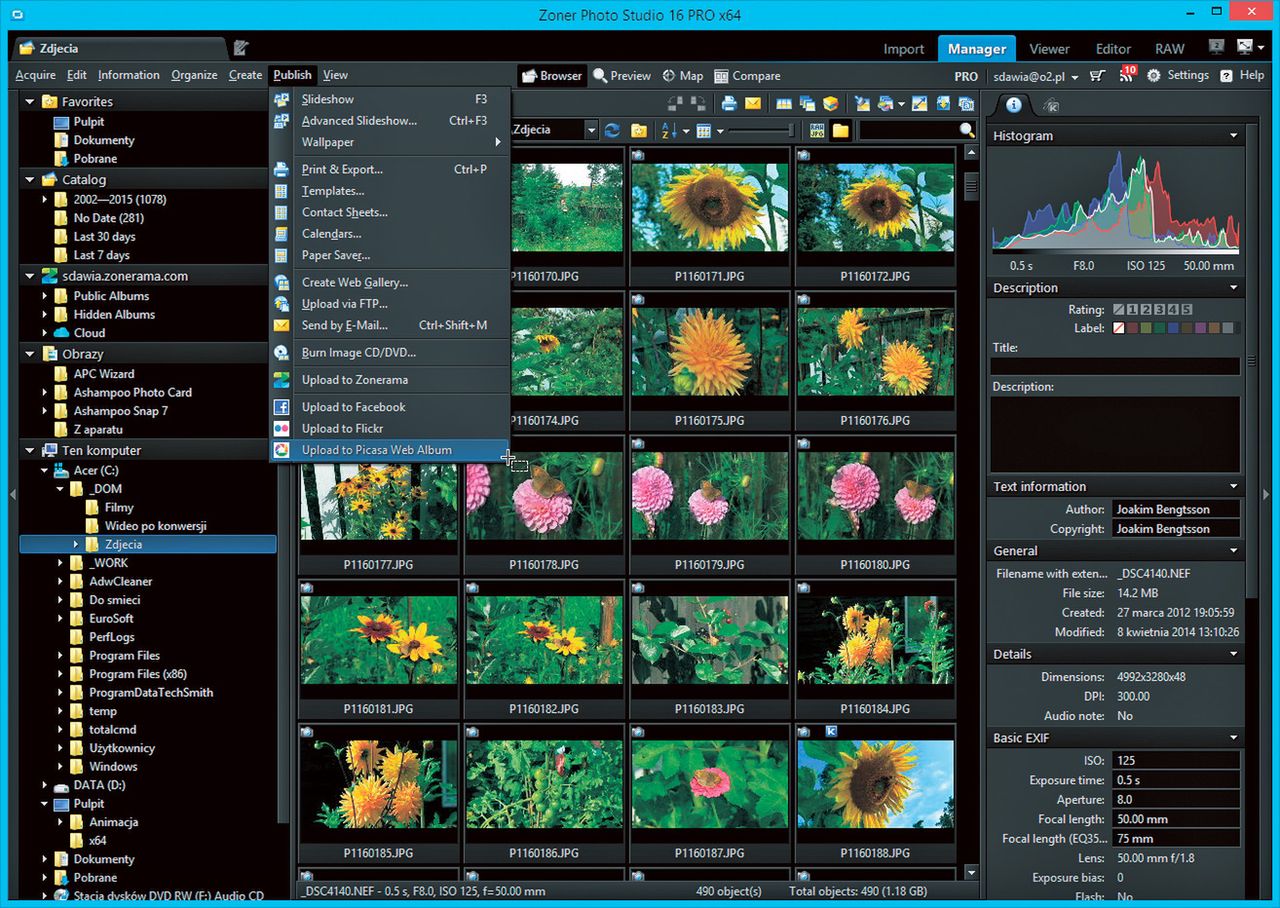Viewport: 1280px width, 908px height.
Task: Switch to the RAW module tab
Action: coord(1170,49)
